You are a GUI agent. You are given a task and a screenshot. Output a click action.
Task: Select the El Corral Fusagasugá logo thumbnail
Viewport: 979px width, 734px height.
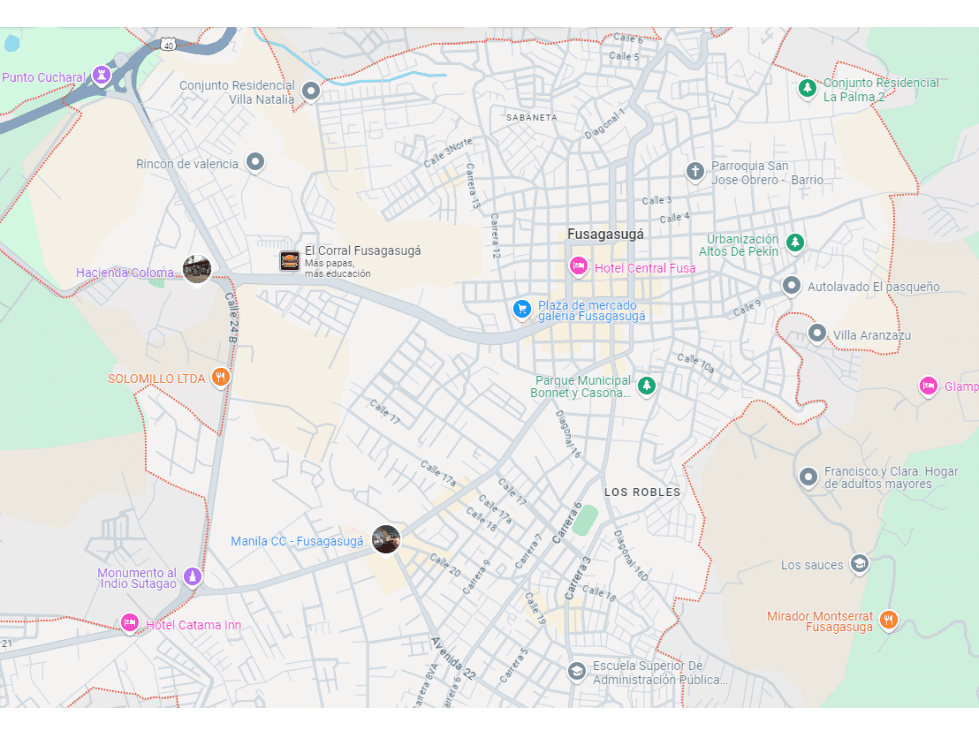click(290, 261)
